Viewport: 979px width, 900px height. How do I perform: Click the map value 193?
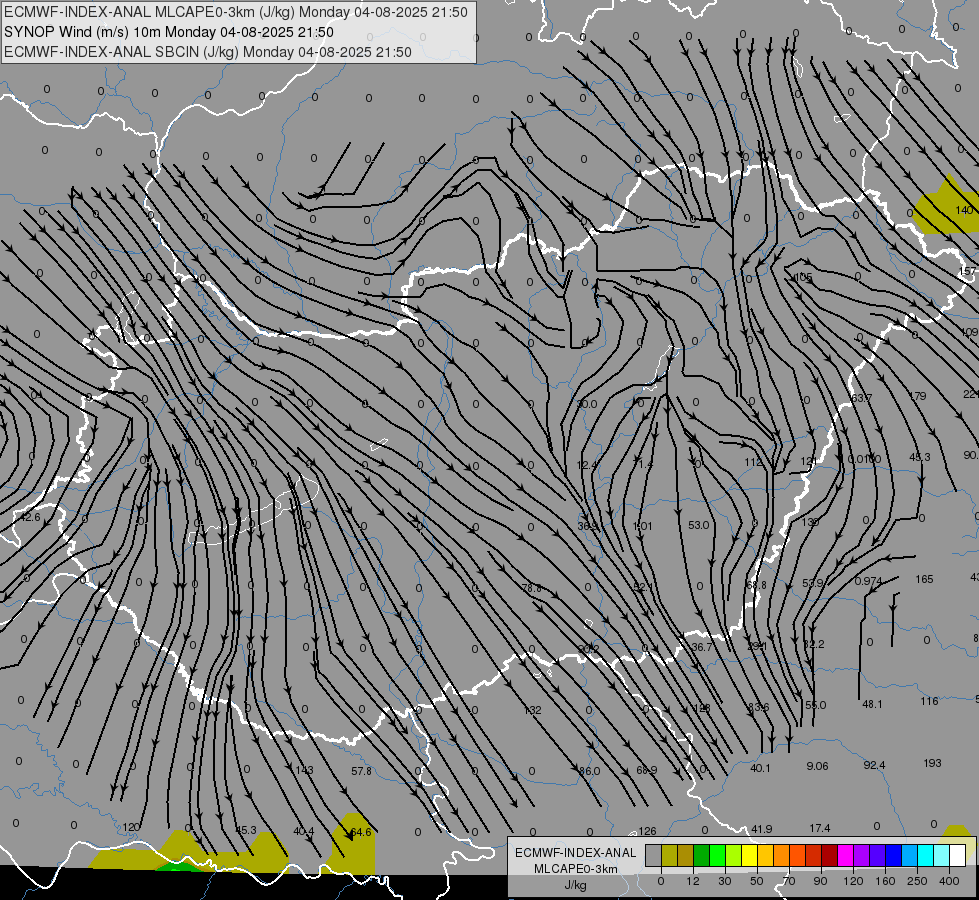point(932,763)
